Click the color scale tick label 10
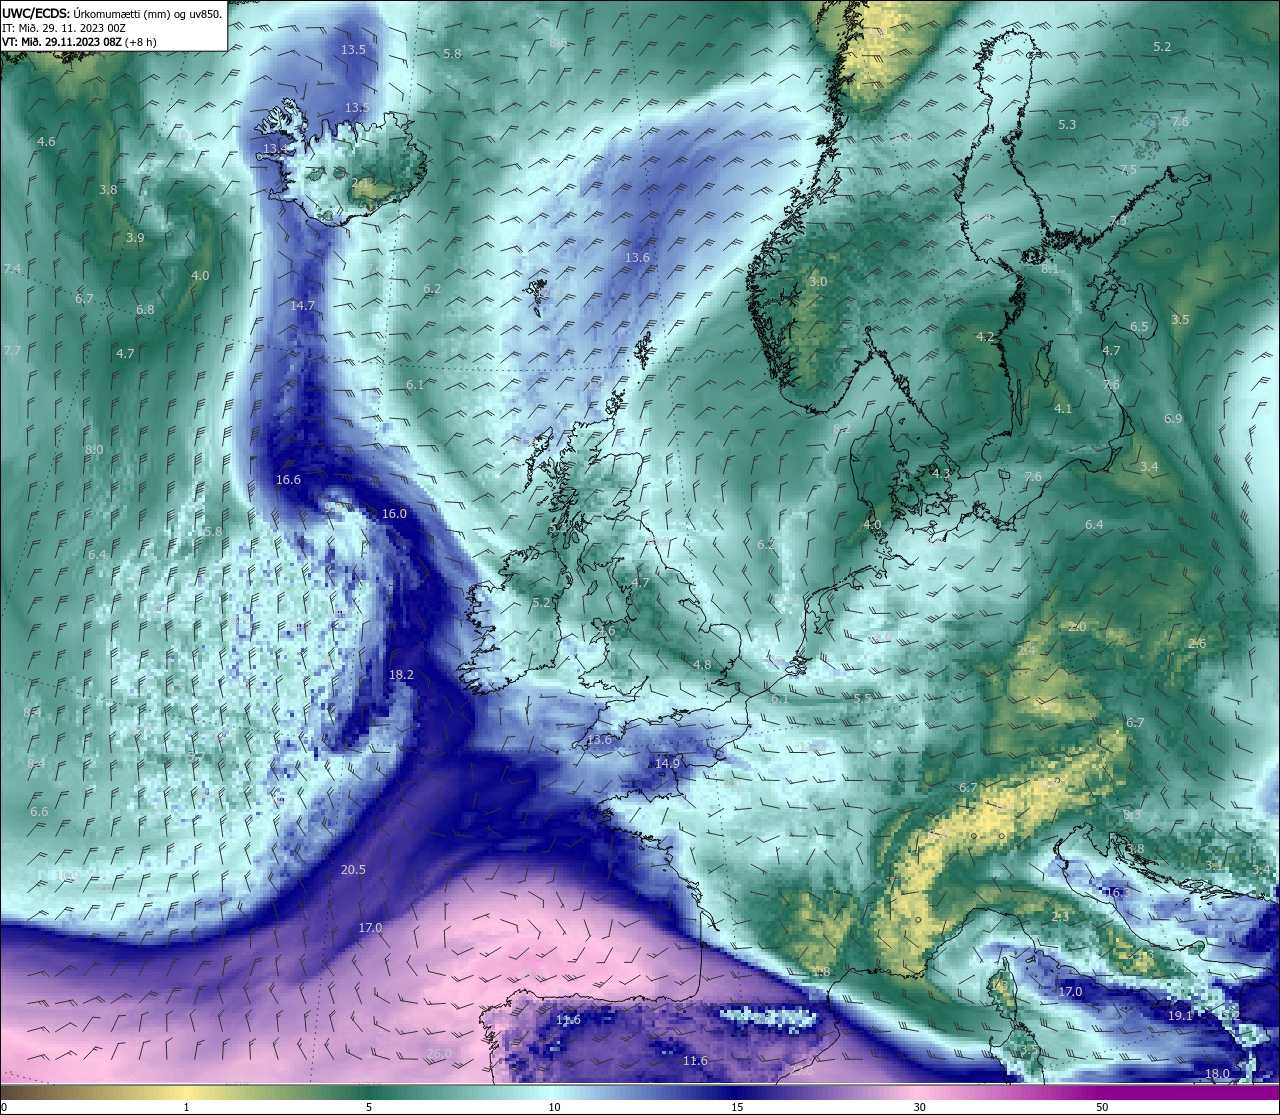The width and height of the screenshot is (1280, 1115). tap(554, 1107)
